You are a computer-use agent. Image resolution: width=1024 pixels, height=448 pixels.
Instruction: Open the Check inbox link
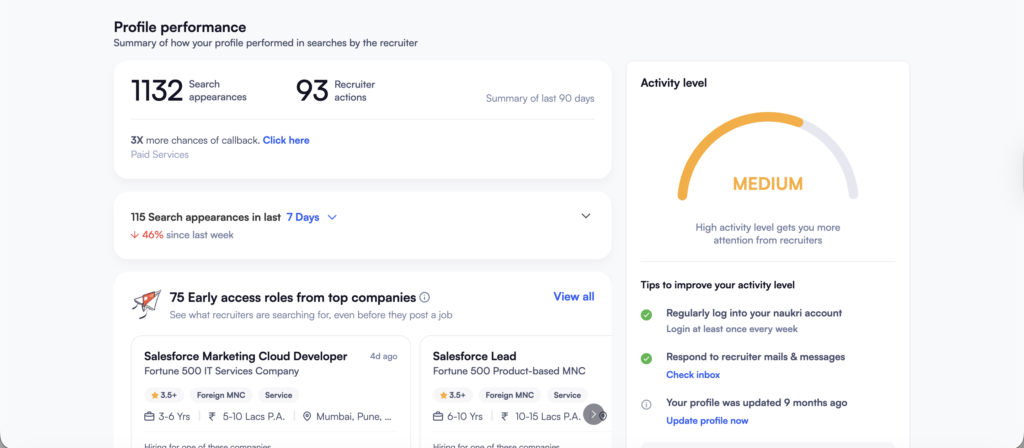693,375
